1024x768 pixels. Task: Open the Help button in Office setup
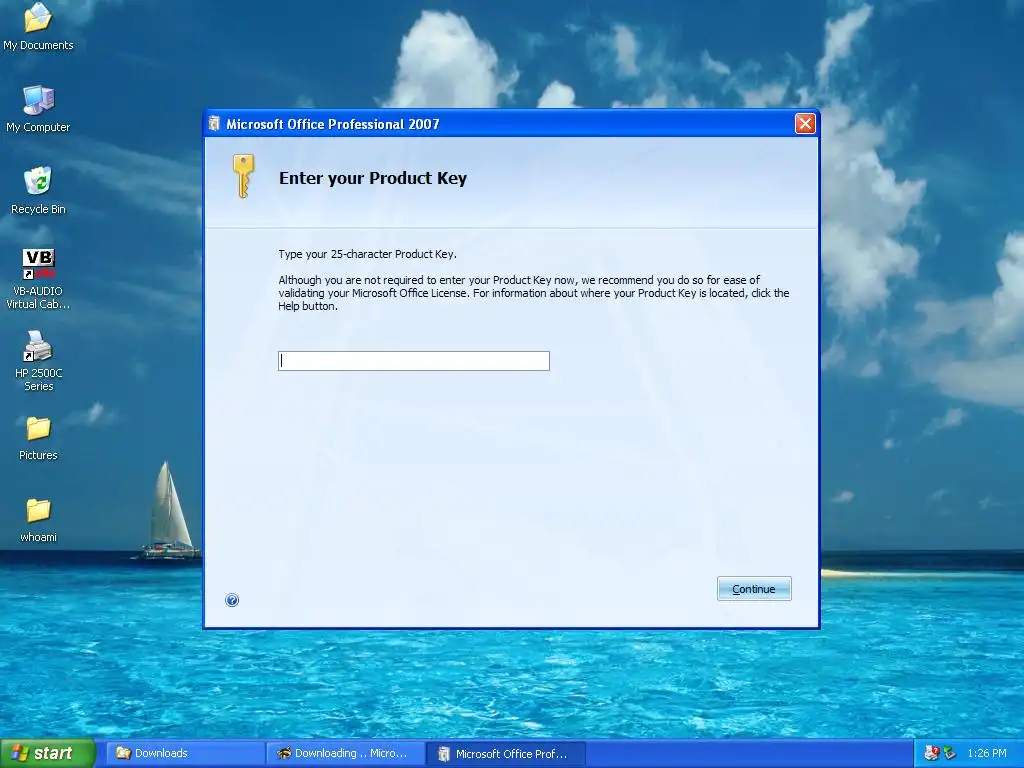click(232, 600)
